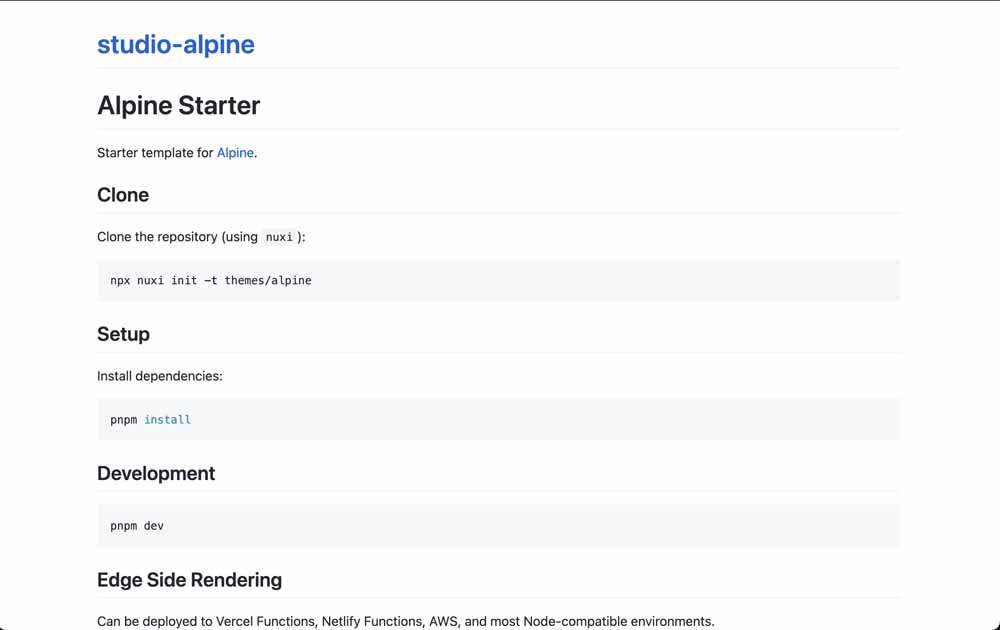
Task: Select the Development section heading
Action: point(156,473)
